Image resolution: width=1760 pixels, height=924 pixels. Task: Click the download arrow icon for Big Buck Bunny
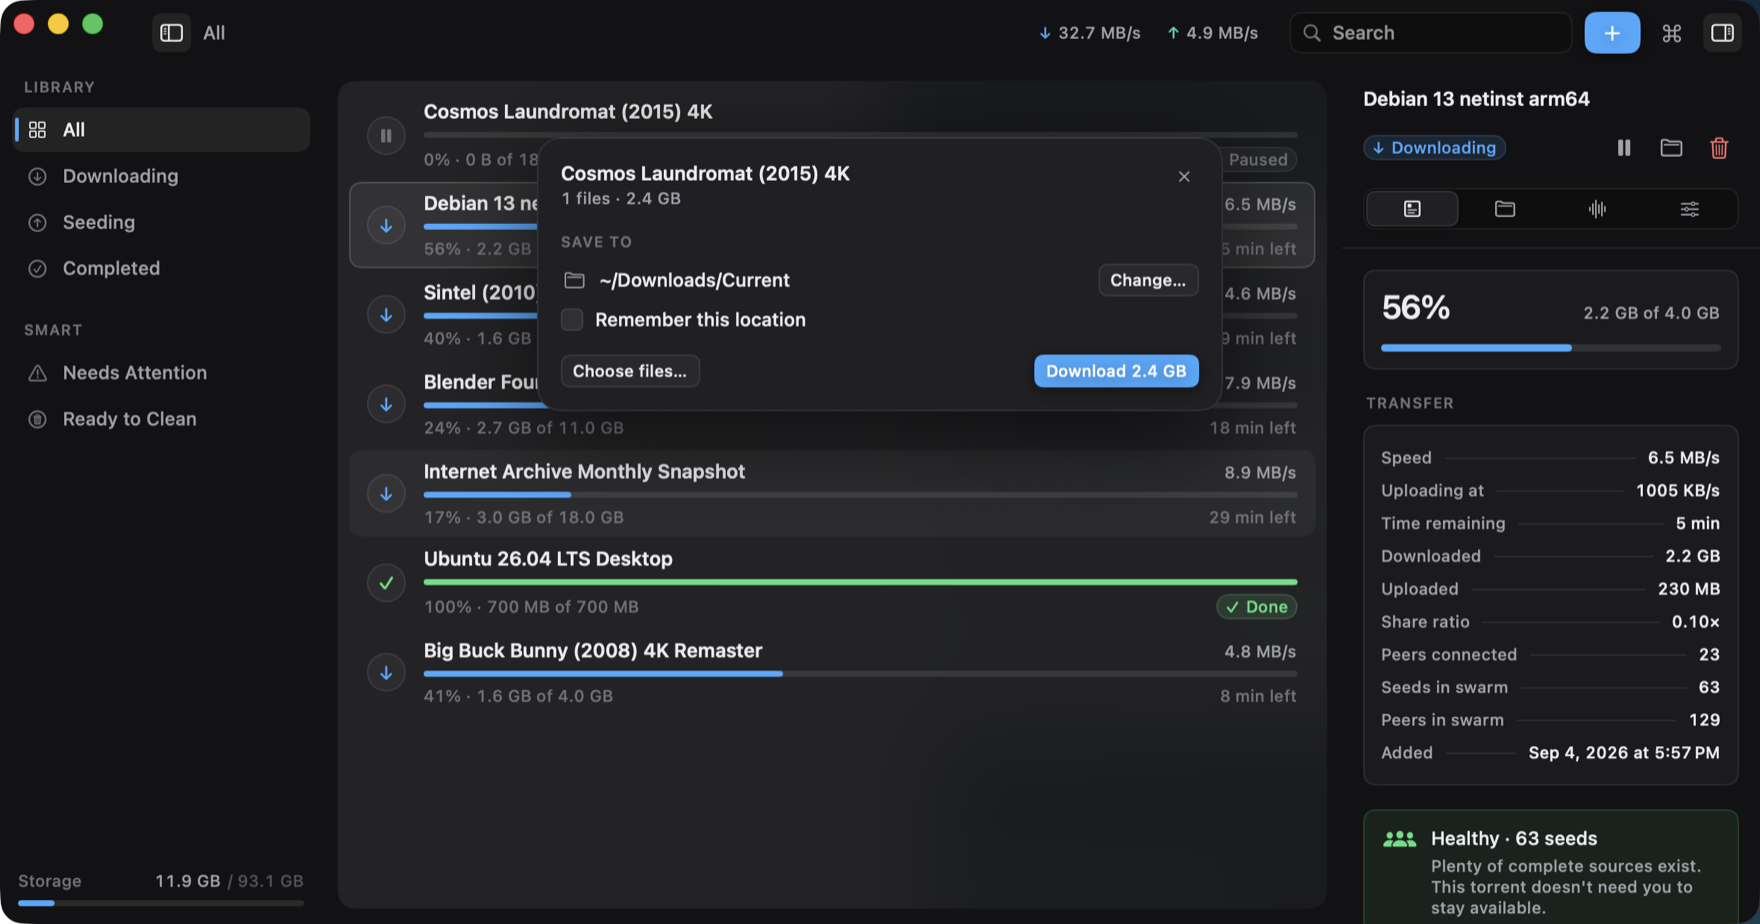click(x=386, y=672)
